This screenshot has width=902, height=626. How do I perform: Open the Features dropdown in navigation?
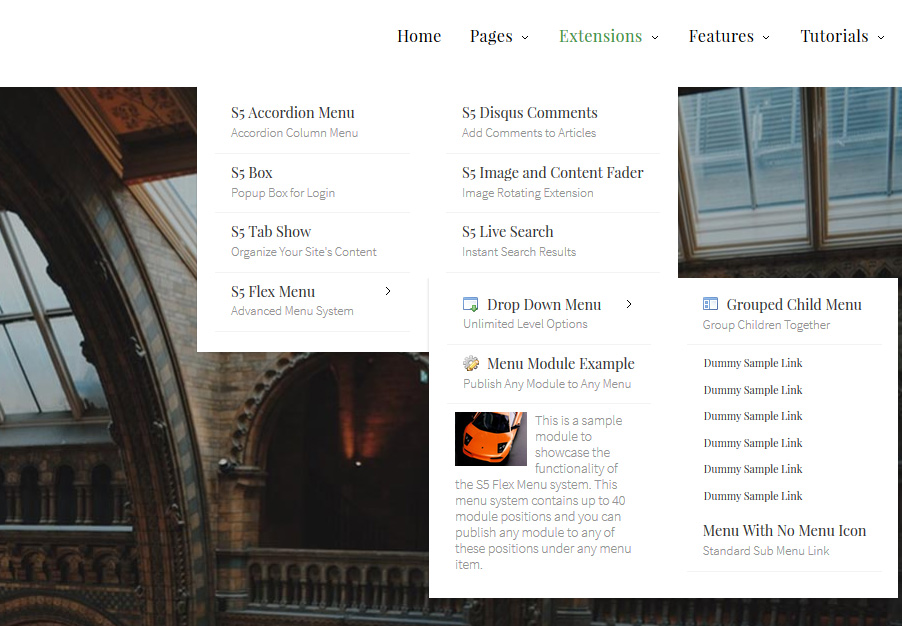pyautogui.click(x=728, y=37)
